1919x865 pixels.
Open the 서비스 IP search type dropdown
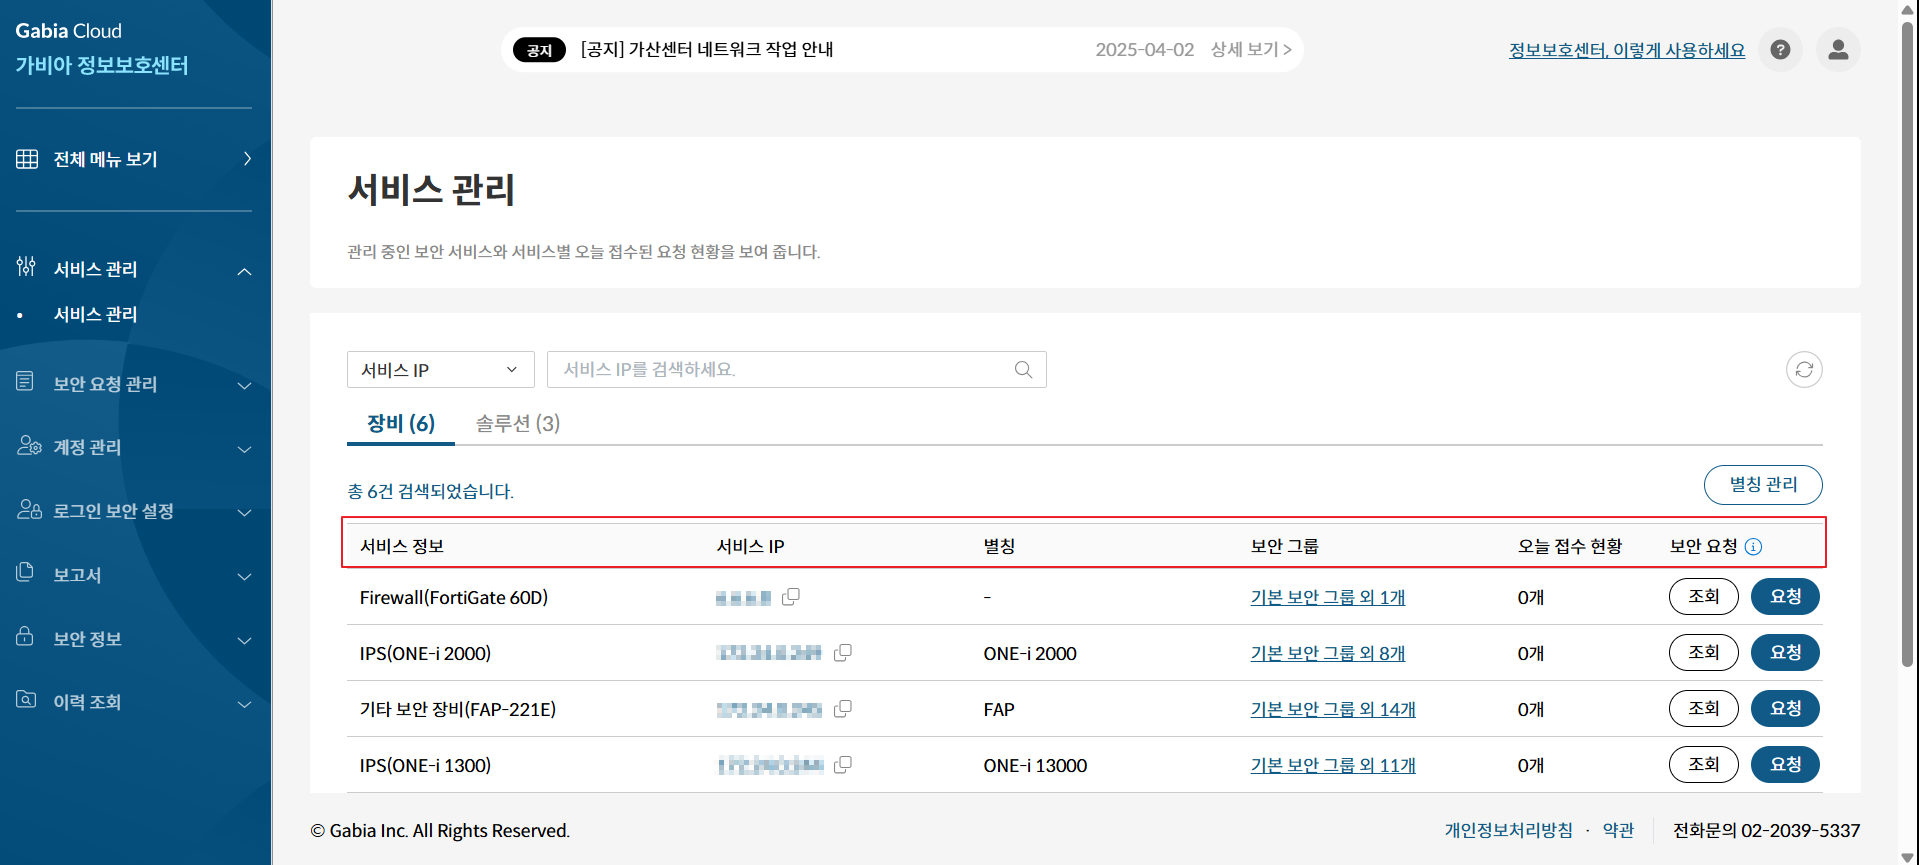pos(440,370)
